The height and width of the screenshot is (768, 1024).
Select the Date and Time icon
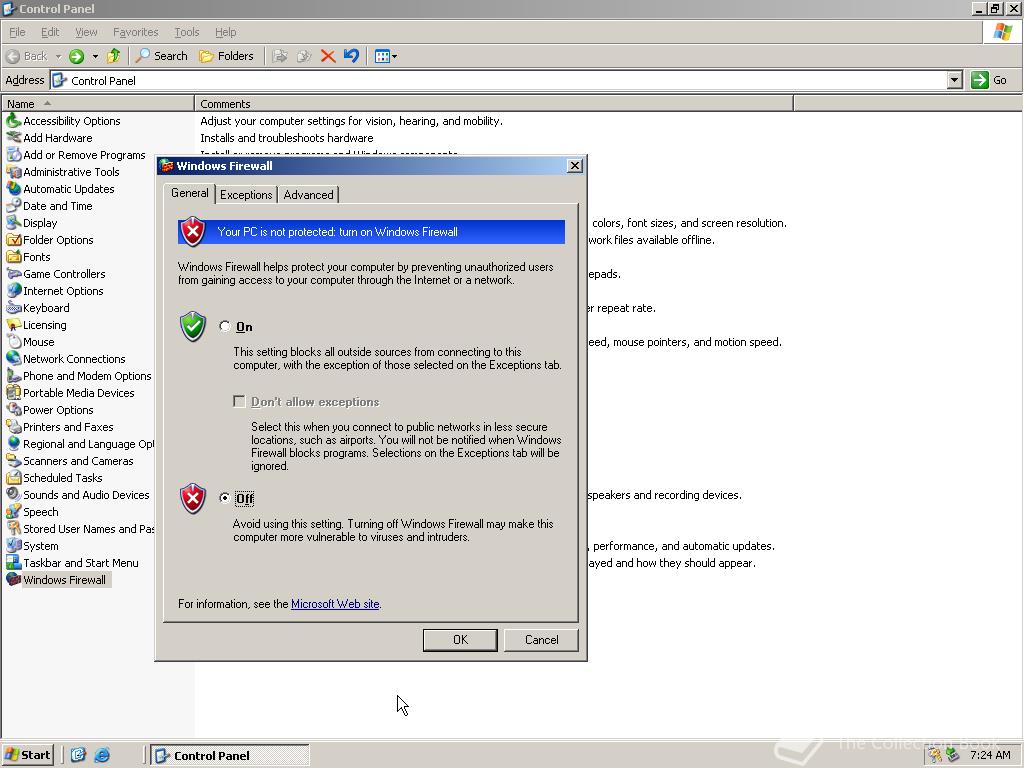[13, 206]
